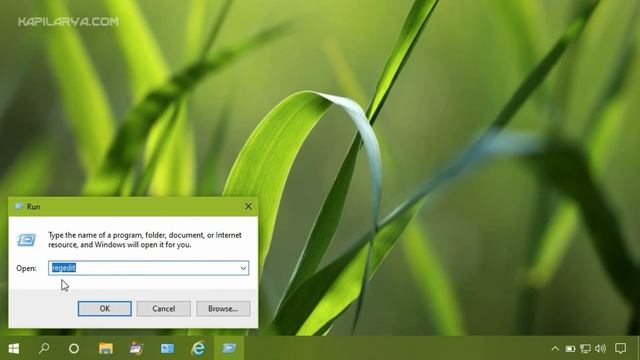
Task: Open the taskbar app next to Internet Explorer
Action: pos(167,349)
